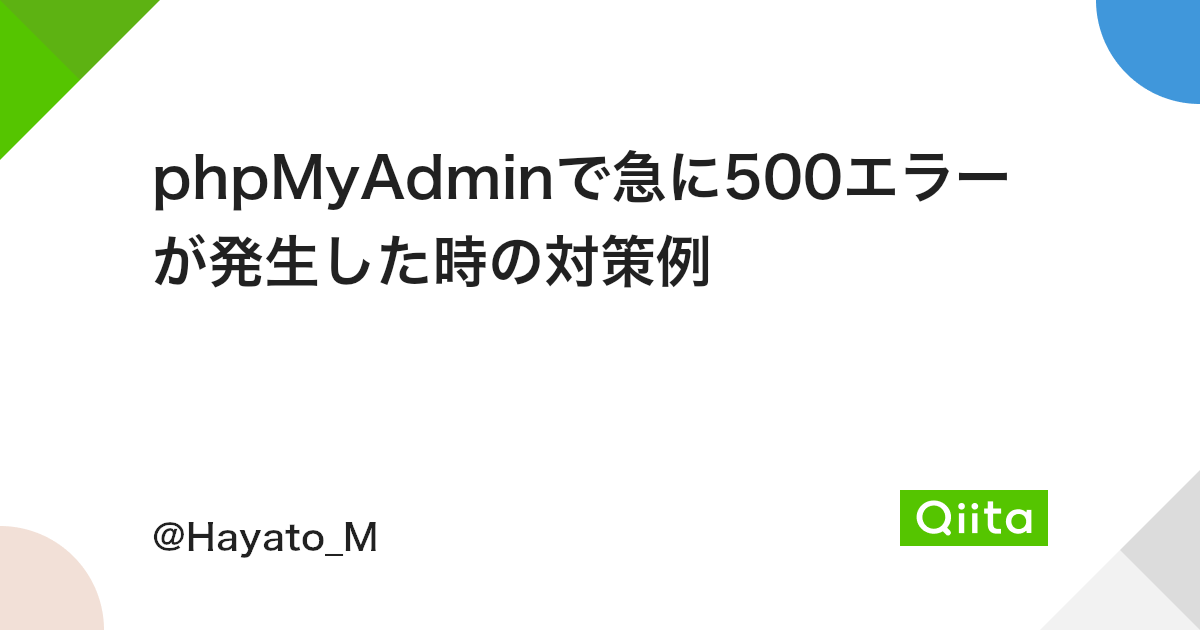Click the letters iita in the logo
The height and width of the screenshot is (630, 1200).
992,518
